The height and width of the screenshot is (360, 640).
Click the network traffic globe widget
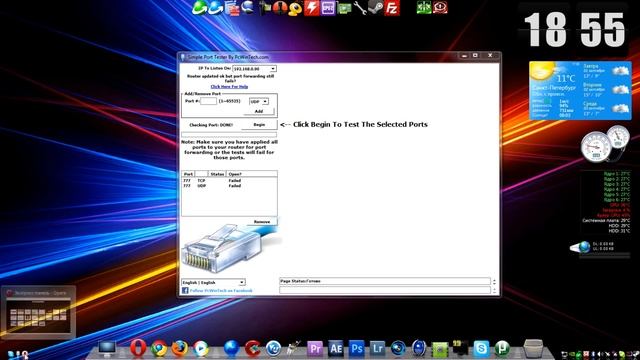click(580, 247)
